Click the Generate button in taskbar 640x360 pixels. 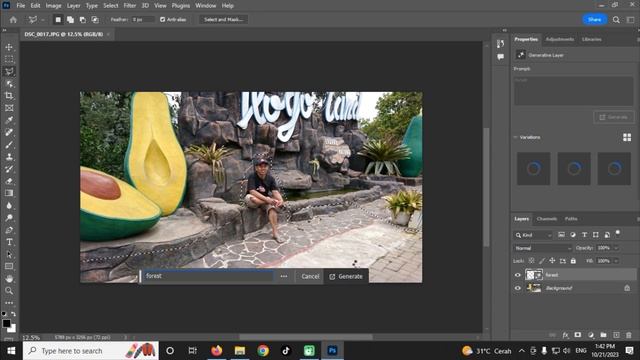347,276
